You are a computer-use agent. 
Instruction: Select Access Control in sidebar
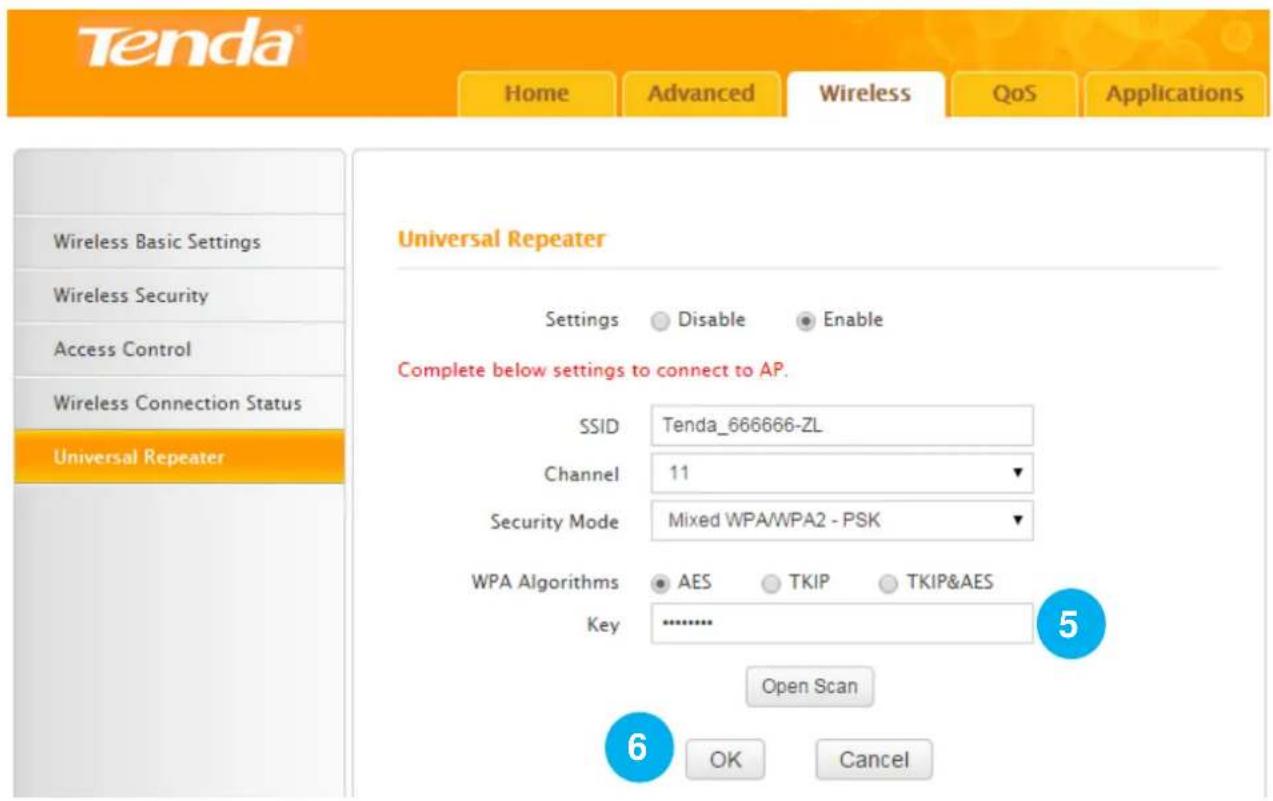pyautogui.click(x=179, y=350)
